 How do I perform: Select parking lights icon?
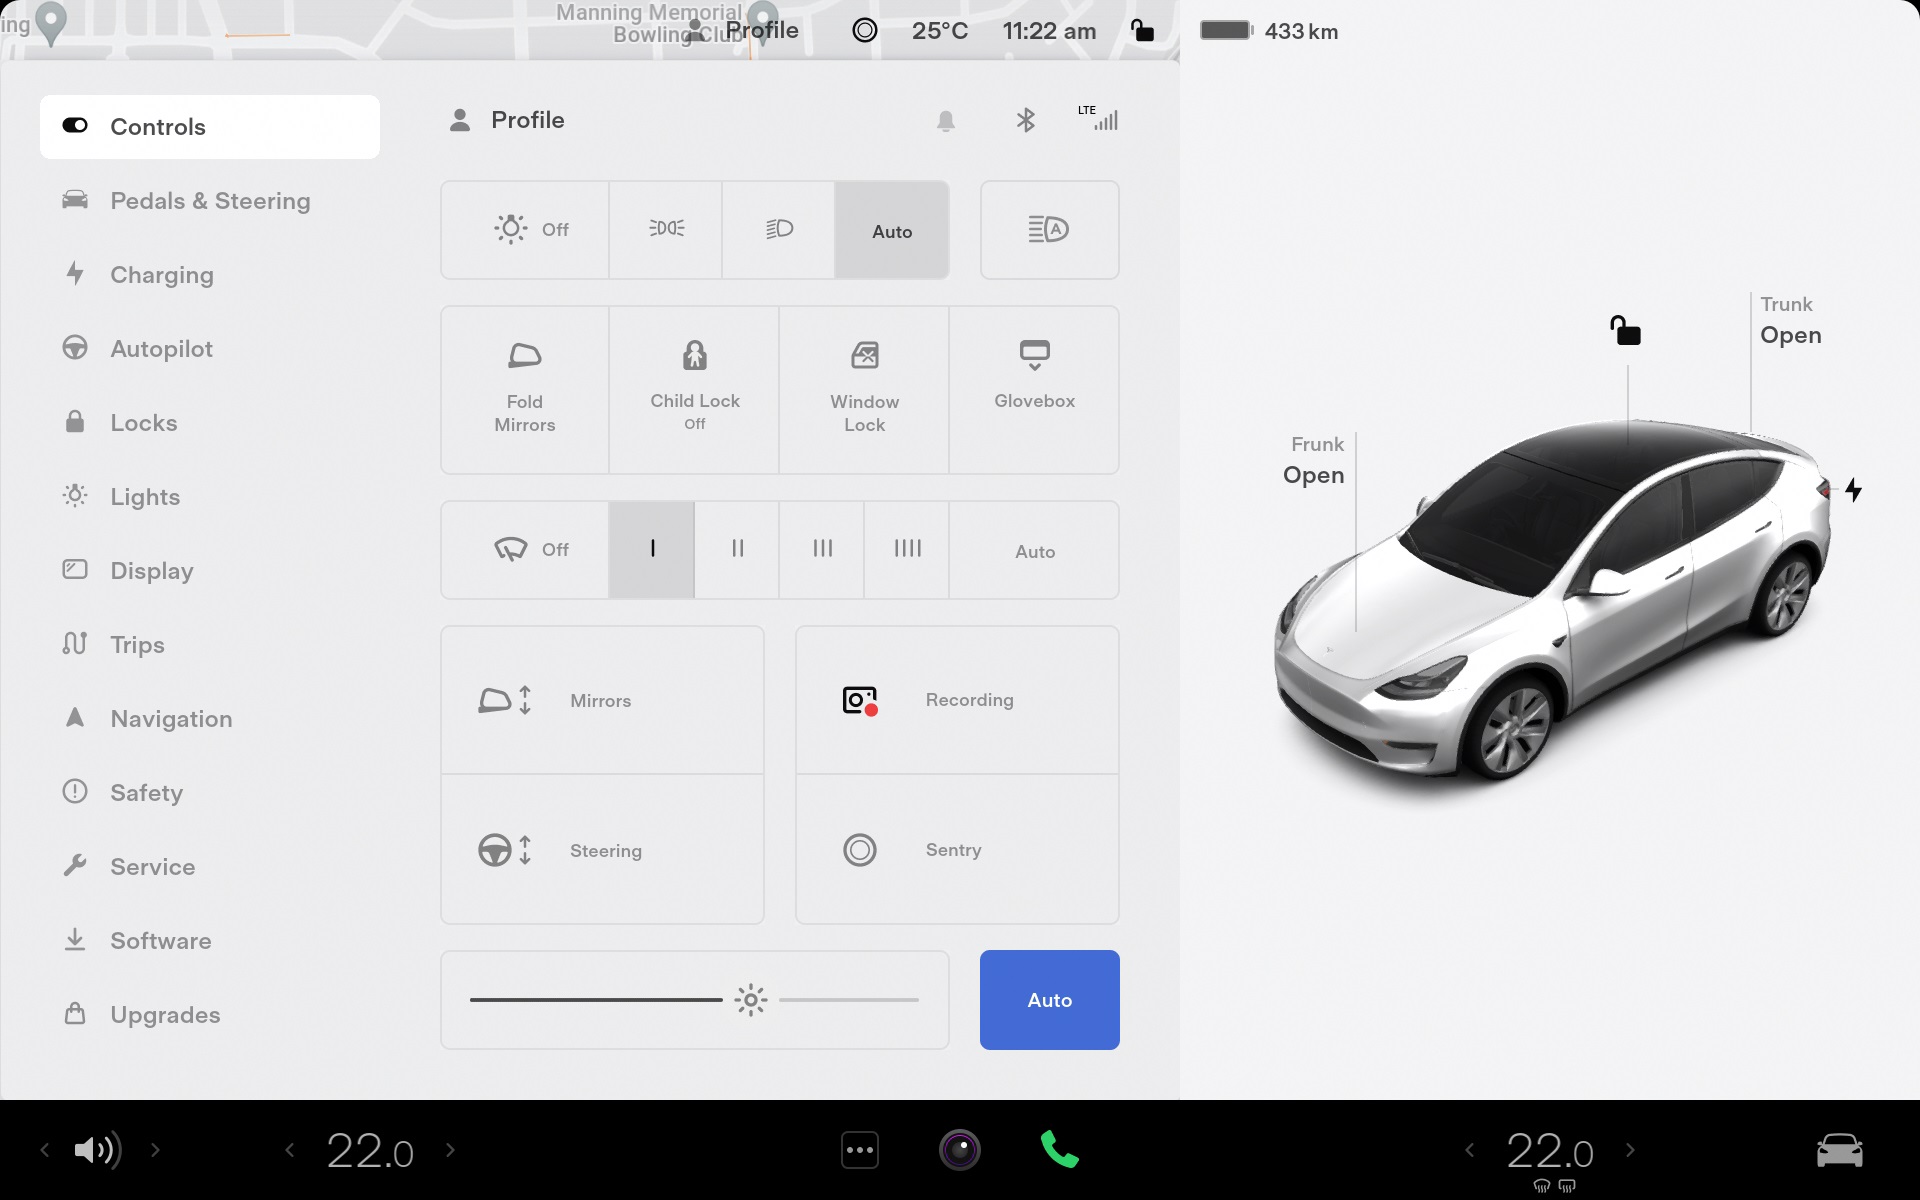pyautogui.click(x=666, y=229)
